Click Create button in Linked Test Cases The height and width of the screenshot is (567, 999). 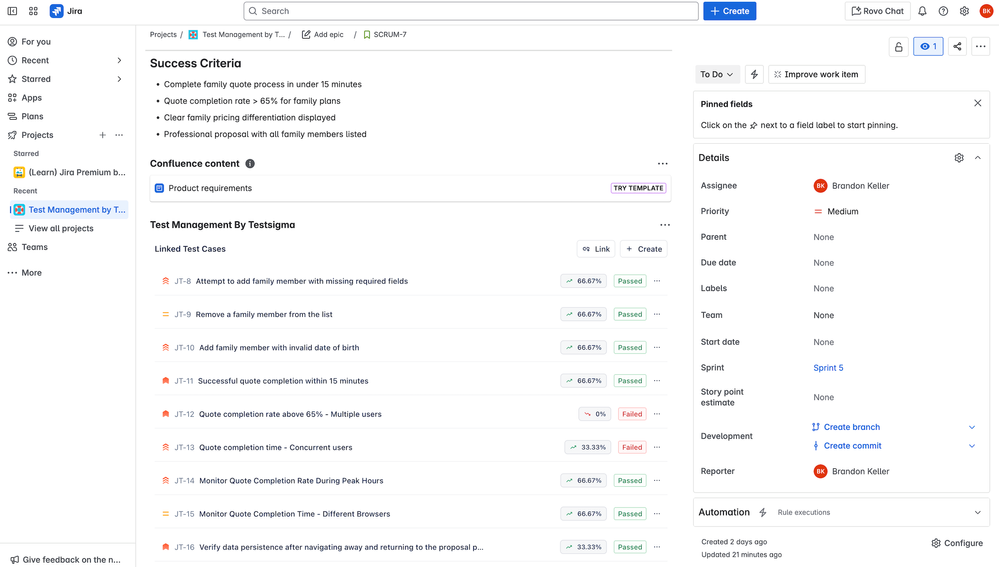tap(643, 249)
